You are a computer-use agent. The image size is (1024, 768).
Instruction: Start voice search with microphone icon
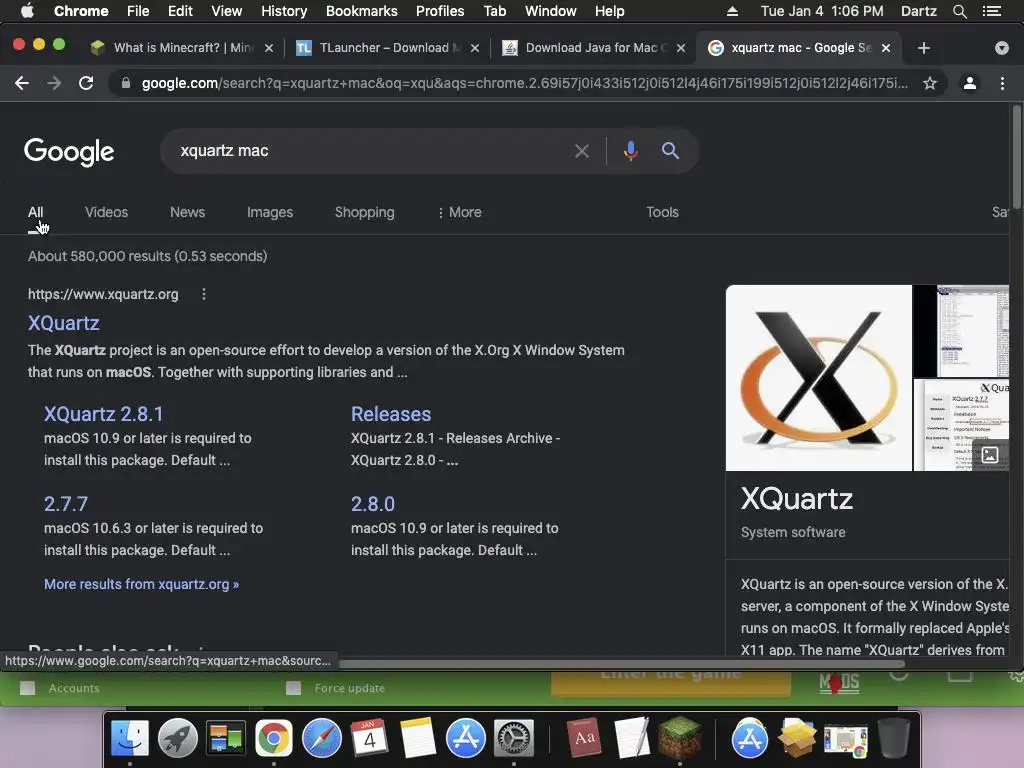point(630,151)
